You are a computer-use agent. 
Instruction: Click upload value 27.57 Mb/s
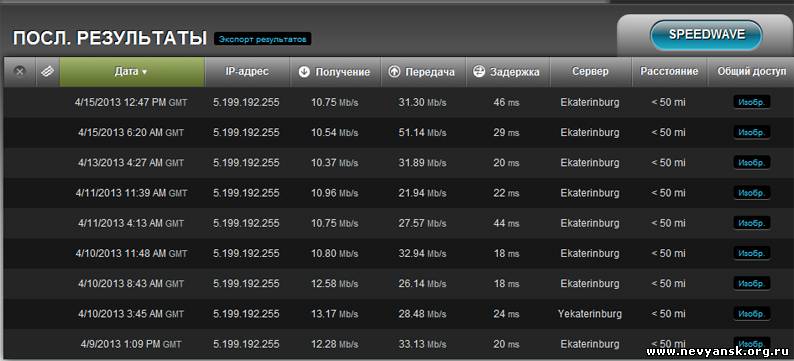422,223
